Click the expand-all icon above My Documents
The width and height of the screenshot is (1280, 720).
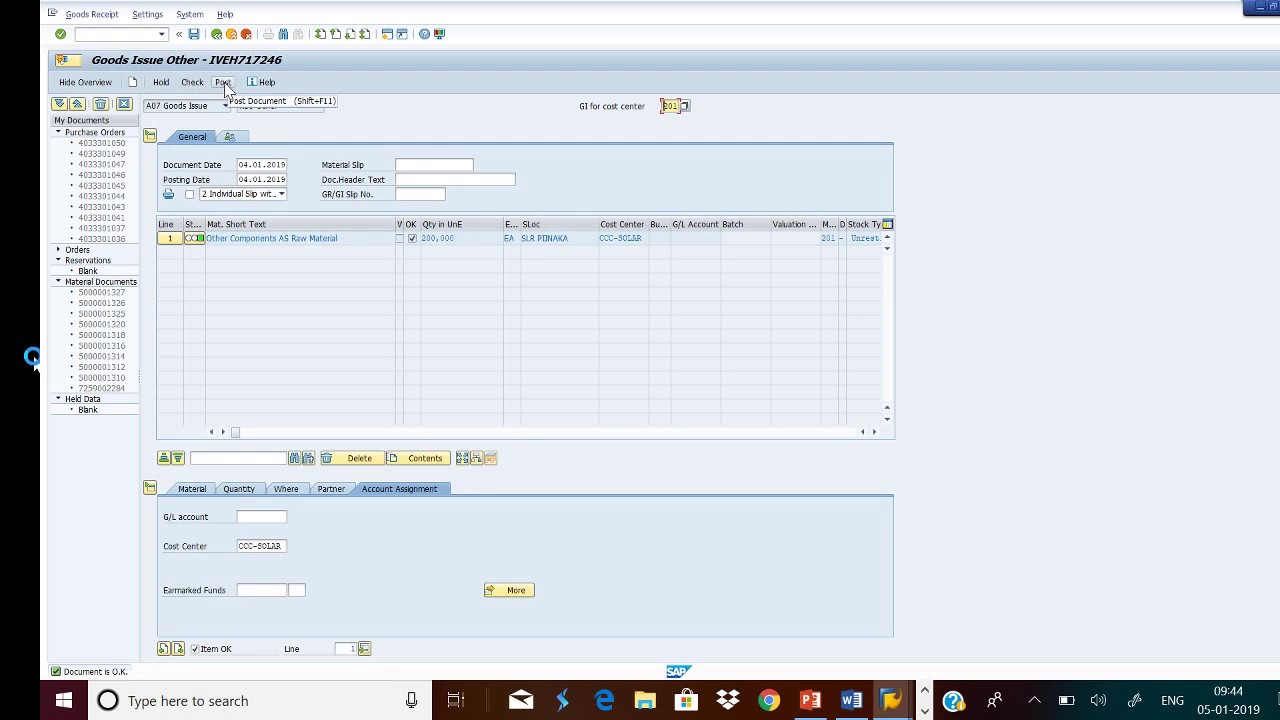60,104
